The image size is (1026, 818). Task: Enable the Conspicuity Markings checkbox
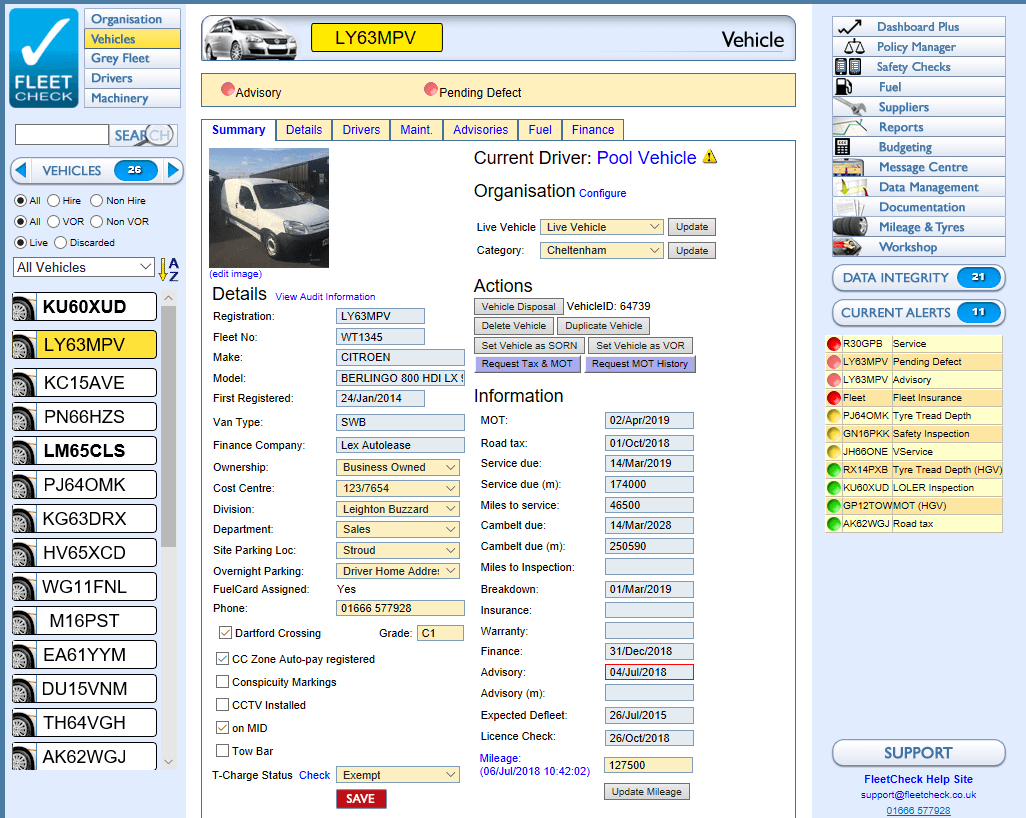point(224,682)
